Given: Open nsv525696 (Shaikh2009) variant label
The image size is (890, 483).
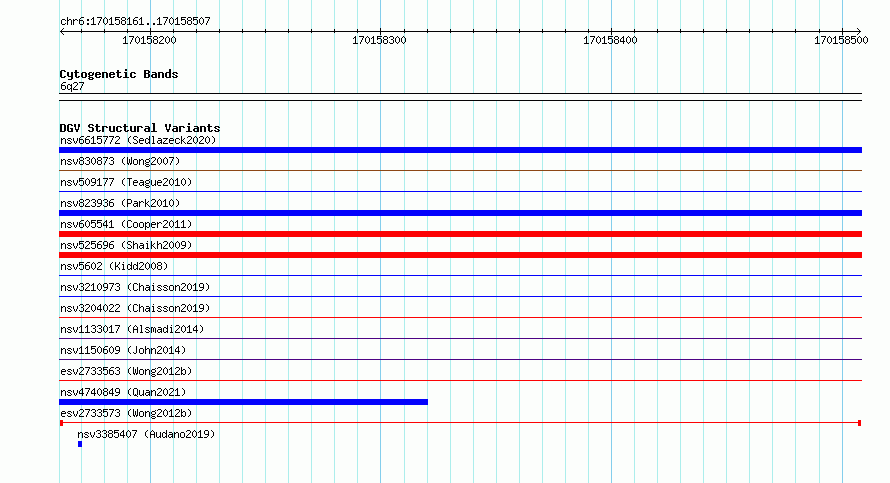Looking at the screenshot, I should pyautogui.click(x=126, y=245).
